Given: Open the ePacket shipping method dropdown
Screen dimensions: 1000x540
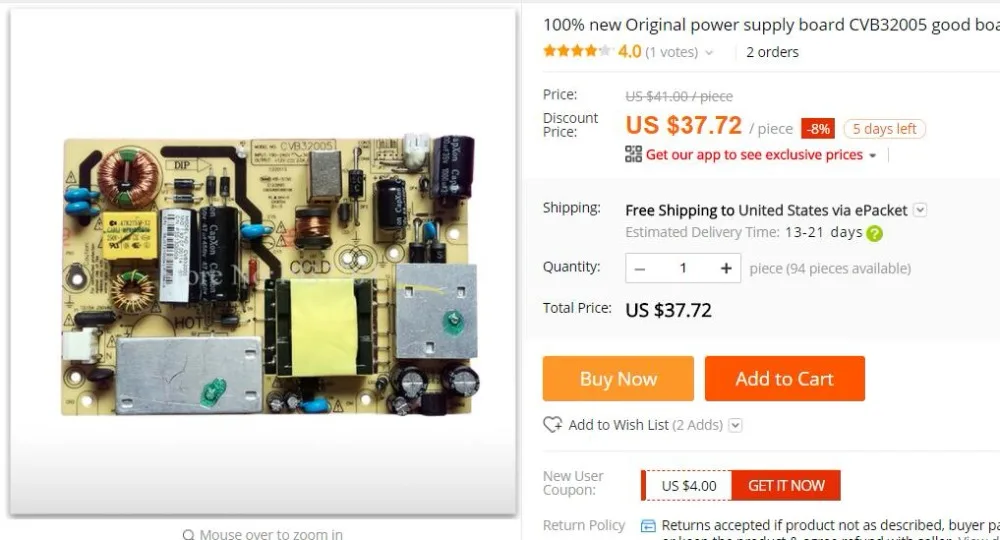Looking at the screenshot, I should (921, 210).
